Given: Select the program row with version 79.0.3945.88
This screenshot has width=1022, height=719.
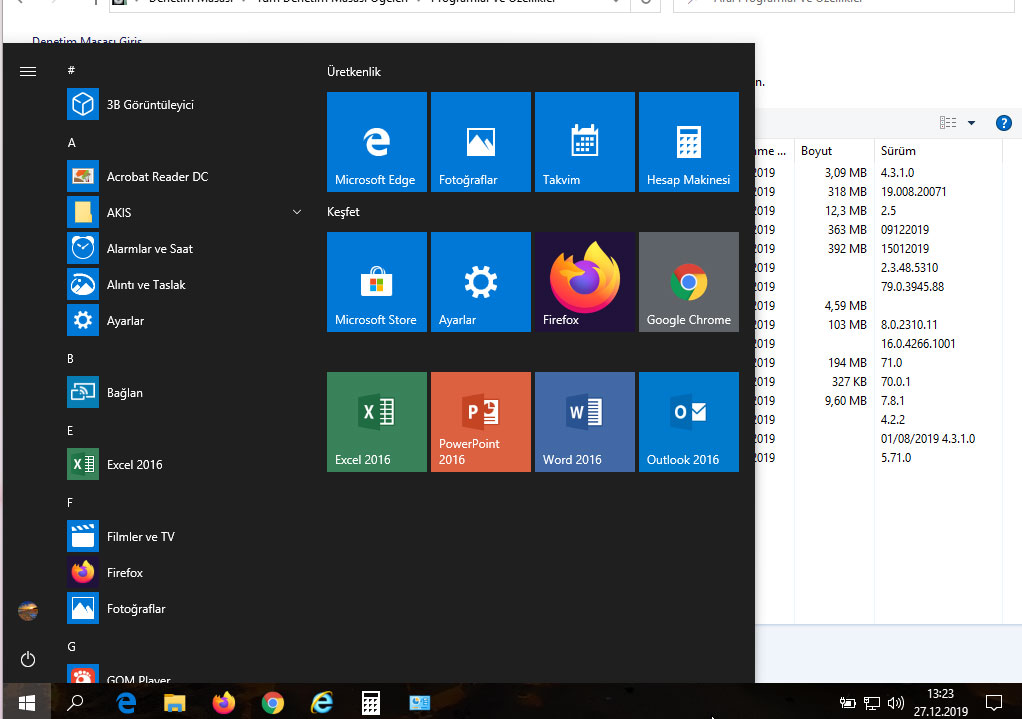Looking at the screenshot, I should click(879, 287).
